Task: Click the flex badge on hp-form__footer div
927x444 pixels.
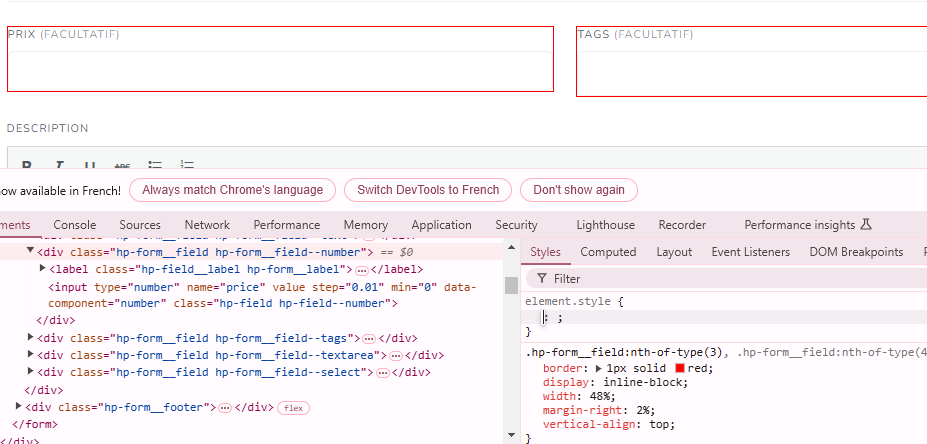Action: pyautogui.click(x=293, y=408)
